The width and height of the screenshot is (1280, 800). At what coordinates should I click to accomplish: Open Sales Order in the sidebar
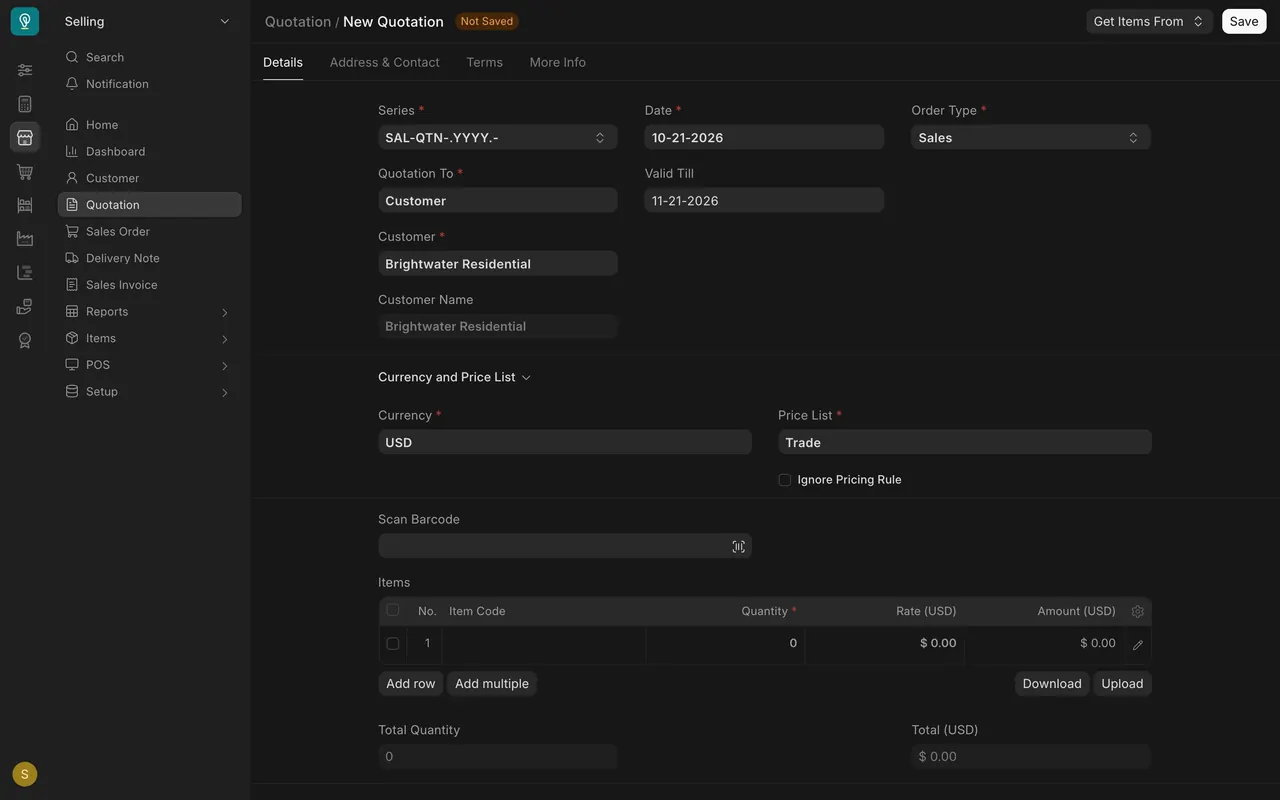(x=150, y=231)
